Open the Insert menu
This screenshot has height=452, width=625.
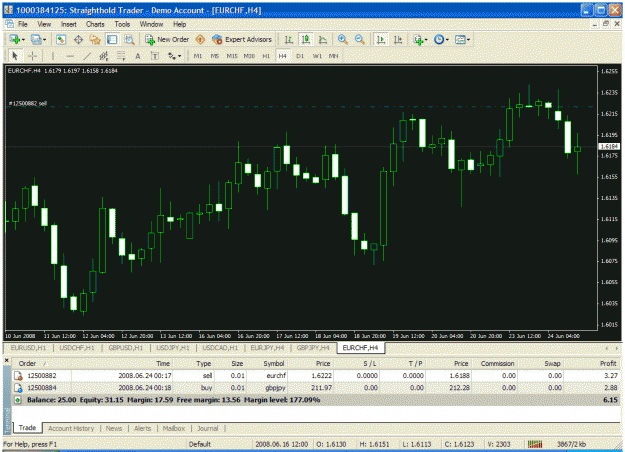(69, 24)
